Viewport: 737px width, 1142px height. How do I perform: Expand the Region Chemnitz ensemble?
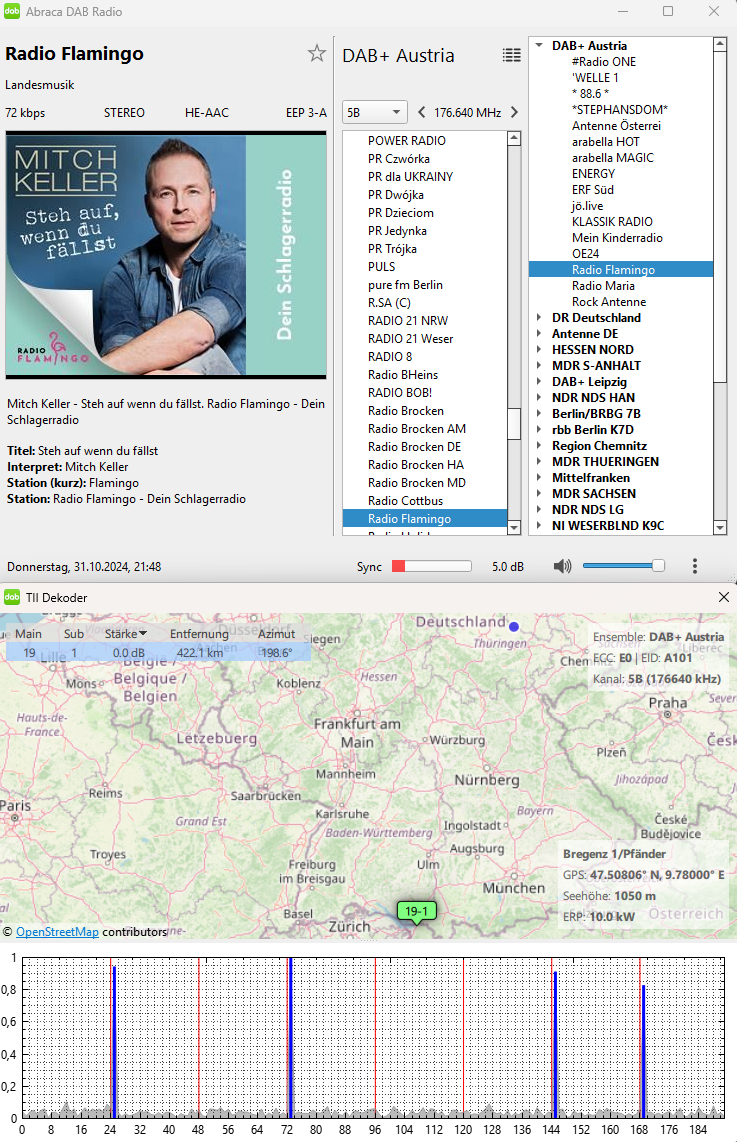pyautogui.click(x=539, y=446)
